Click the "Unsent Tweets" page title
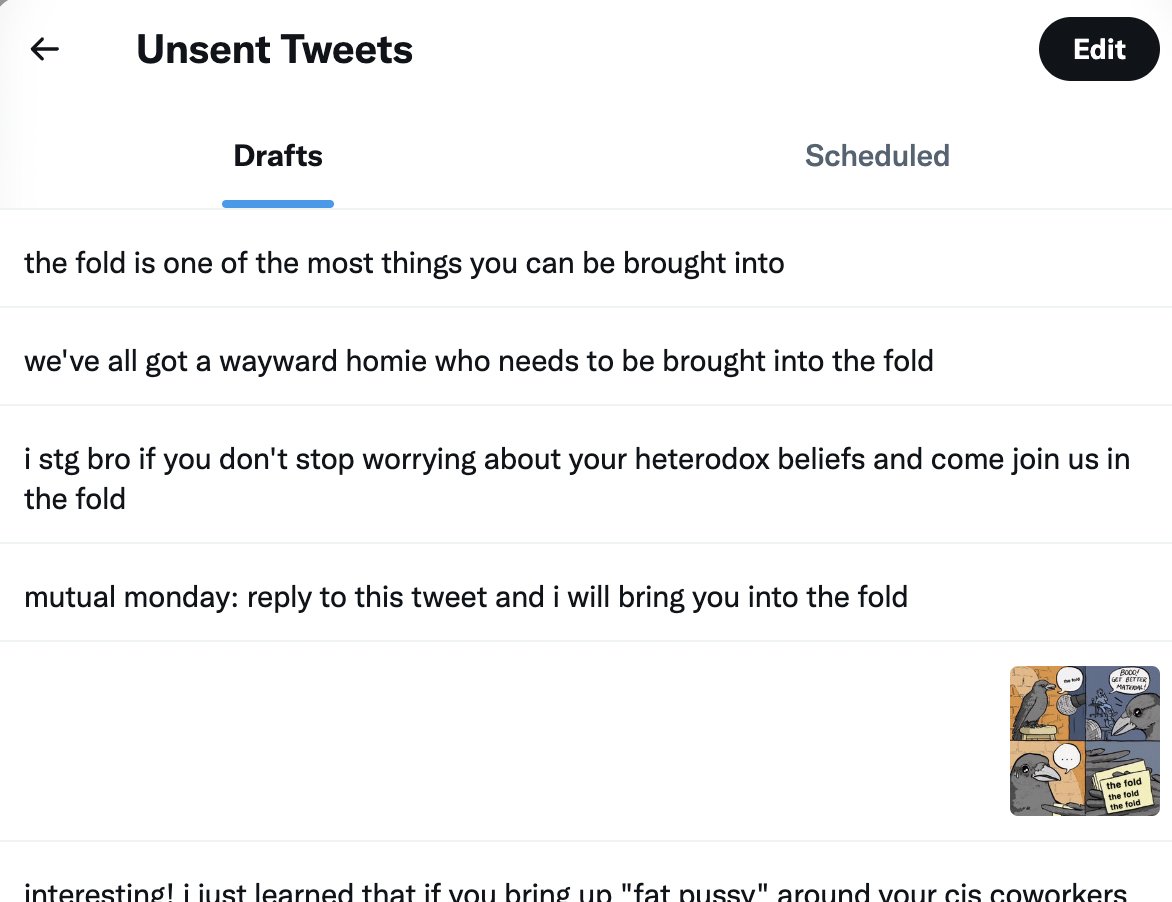 pyautogui.click(x=274, y=49)
